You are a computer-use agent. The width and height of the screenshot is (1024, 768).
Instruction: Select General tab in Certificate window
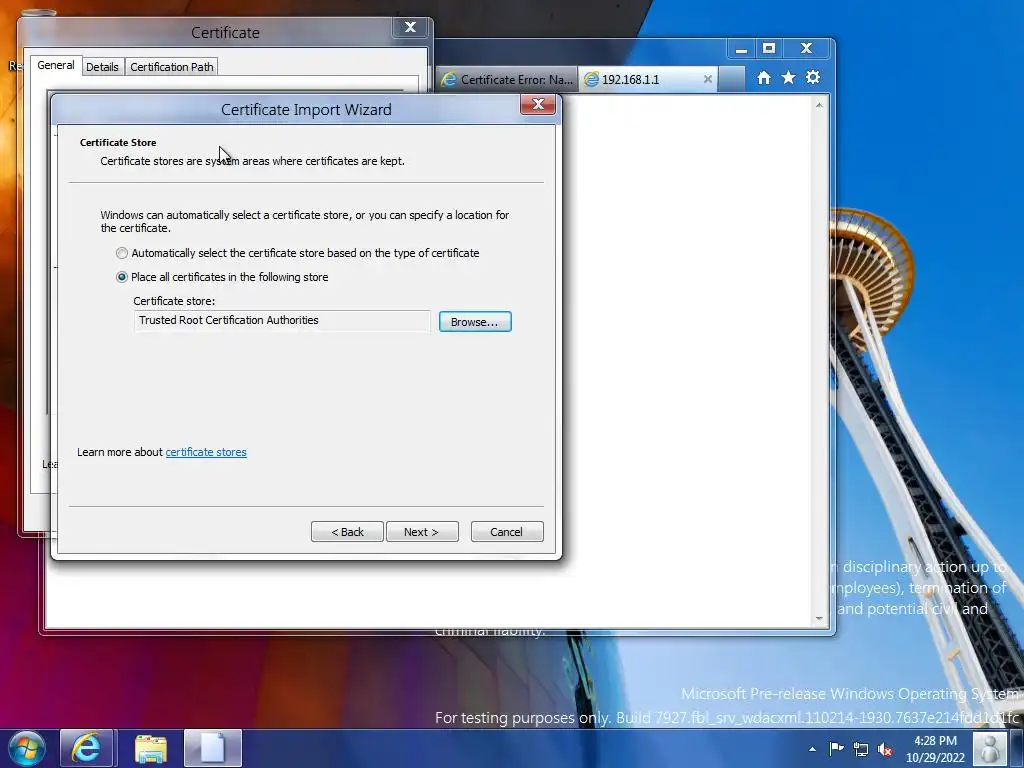click(56, 65)
